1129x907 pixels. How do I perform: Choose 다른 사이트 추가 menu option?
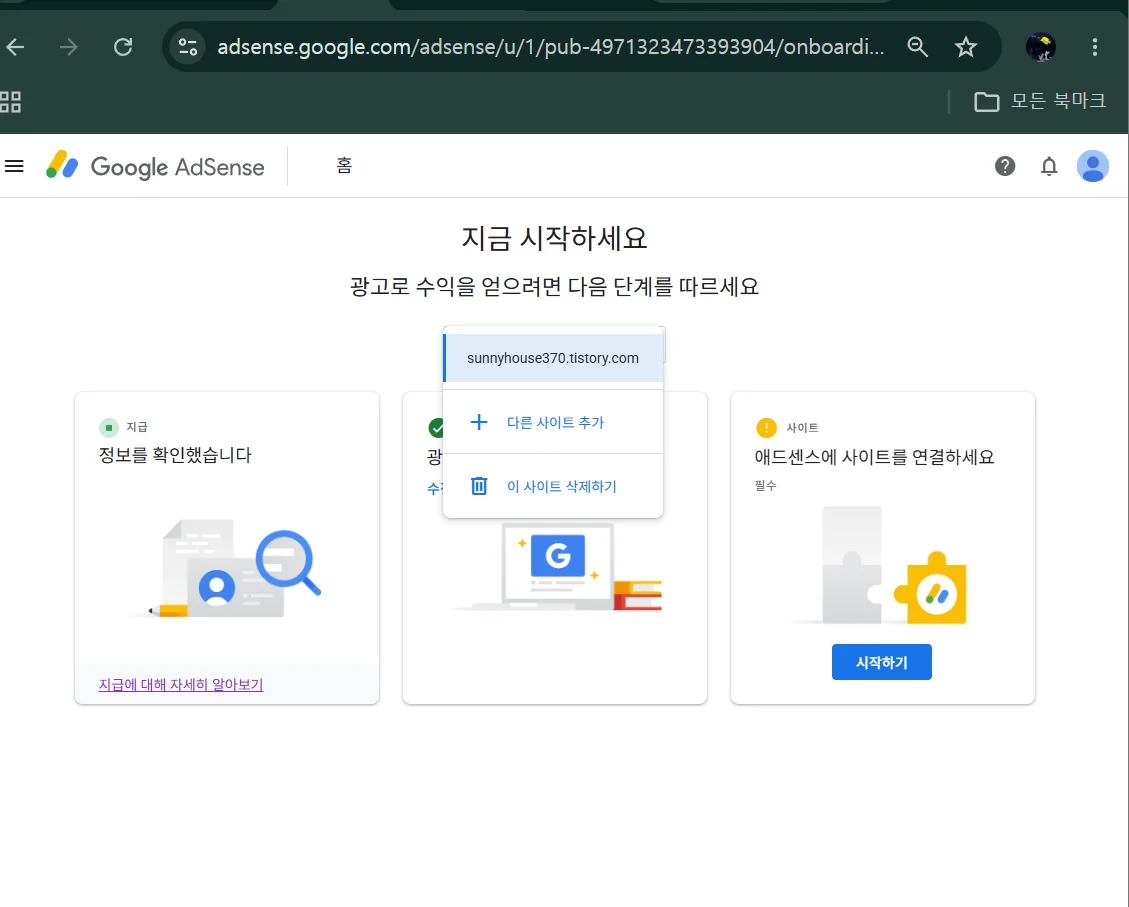click(553, 423)
